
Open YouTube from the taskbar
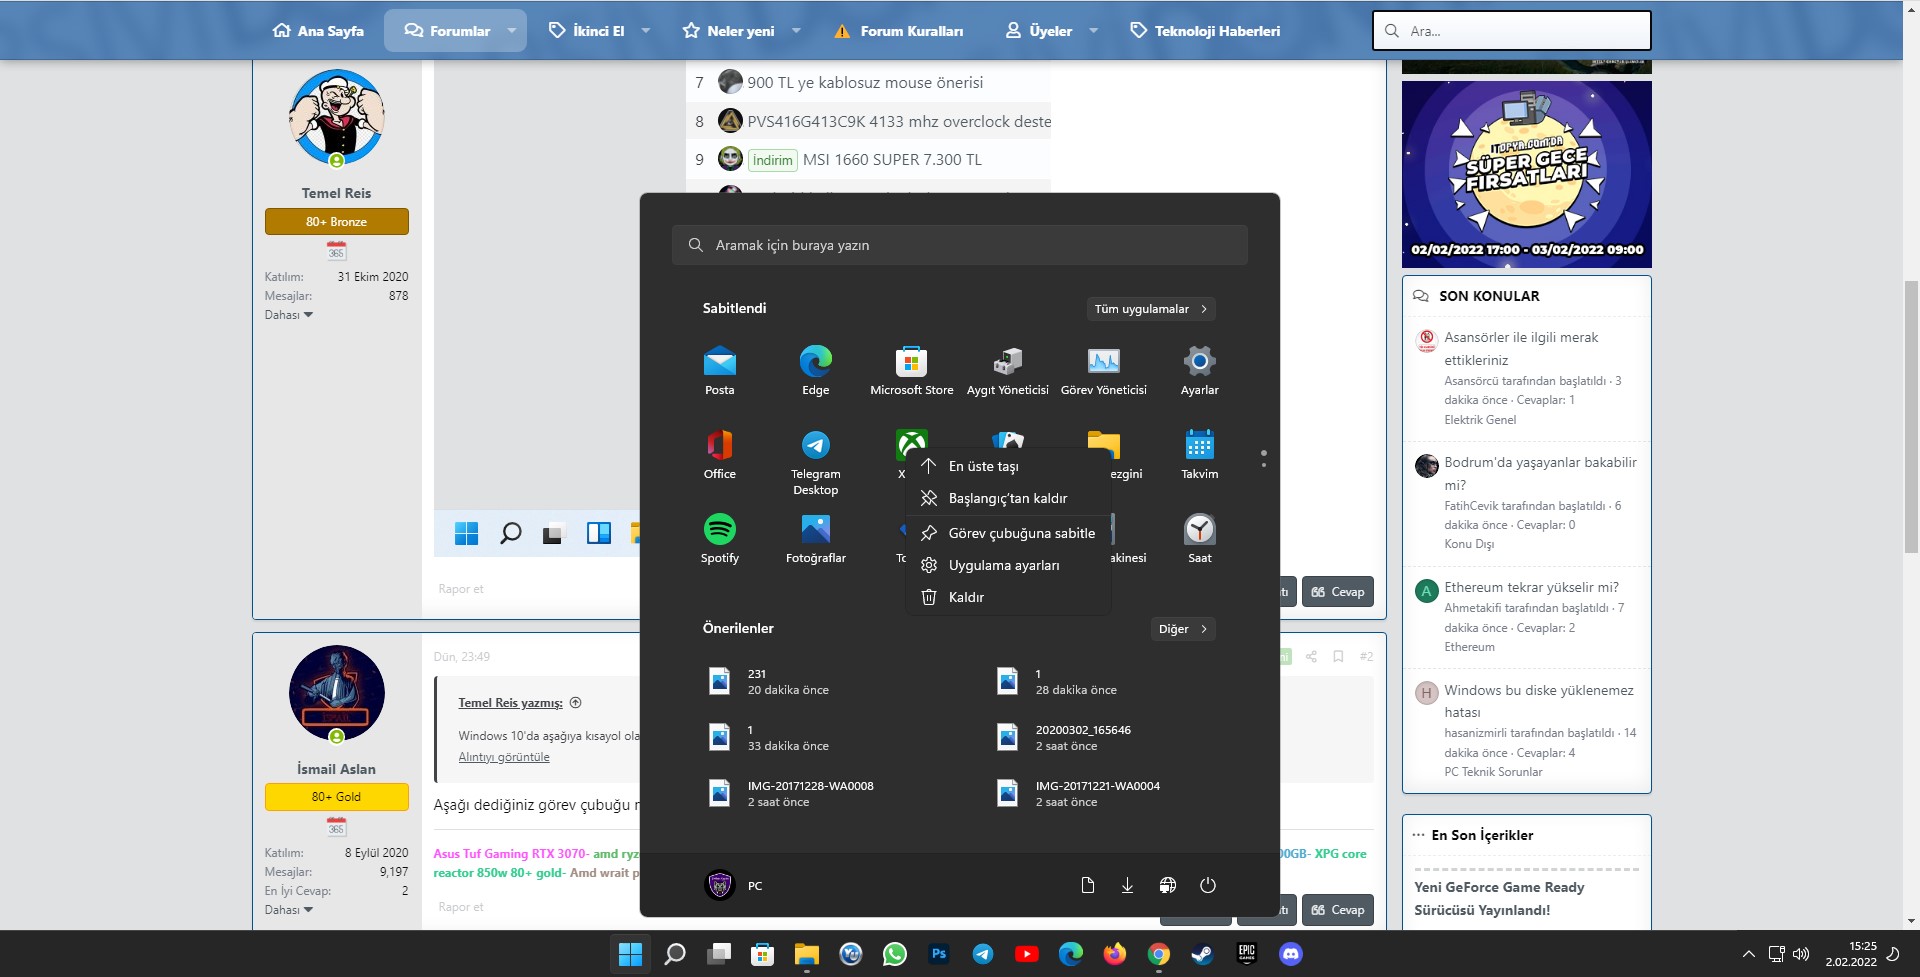(x=1027, y=954)
